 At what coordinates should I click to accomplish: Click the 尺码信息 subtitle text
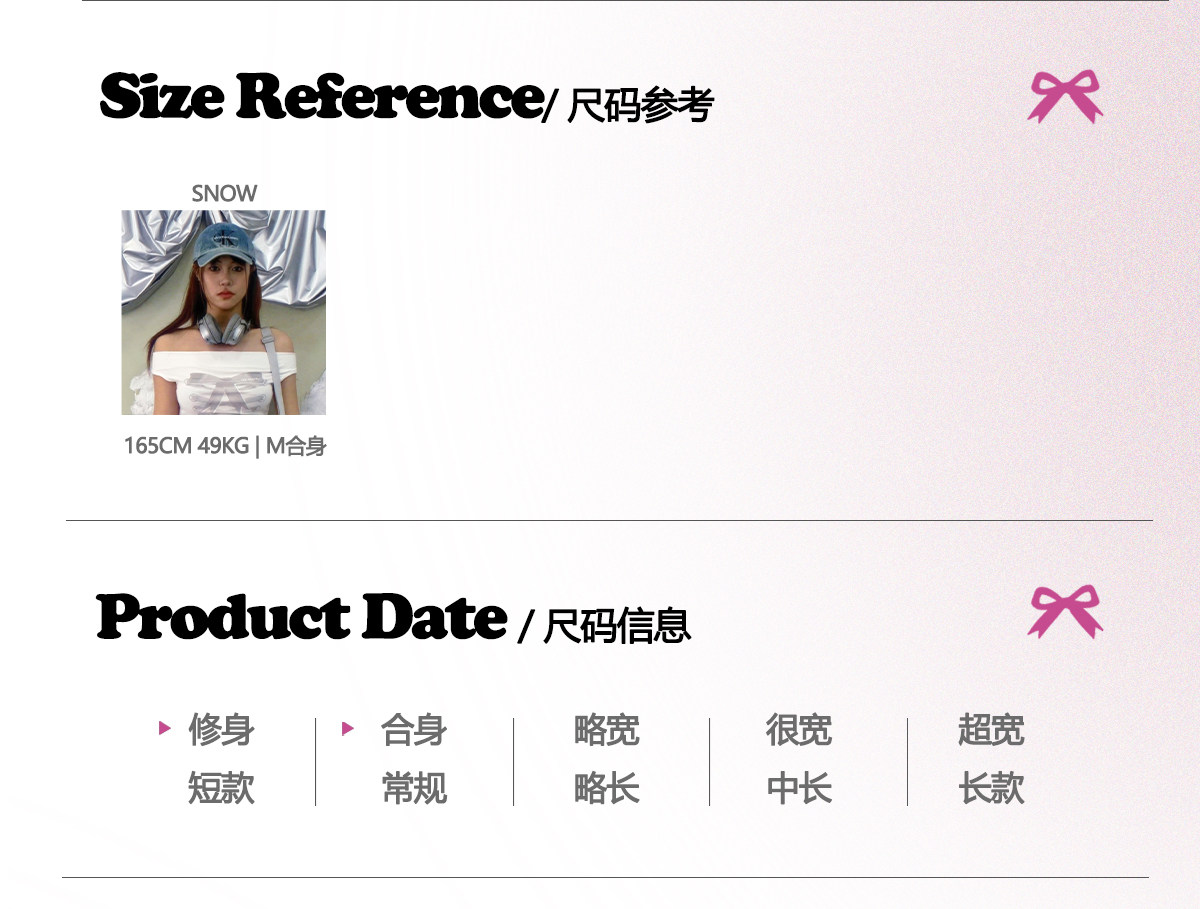click(616, 626)
